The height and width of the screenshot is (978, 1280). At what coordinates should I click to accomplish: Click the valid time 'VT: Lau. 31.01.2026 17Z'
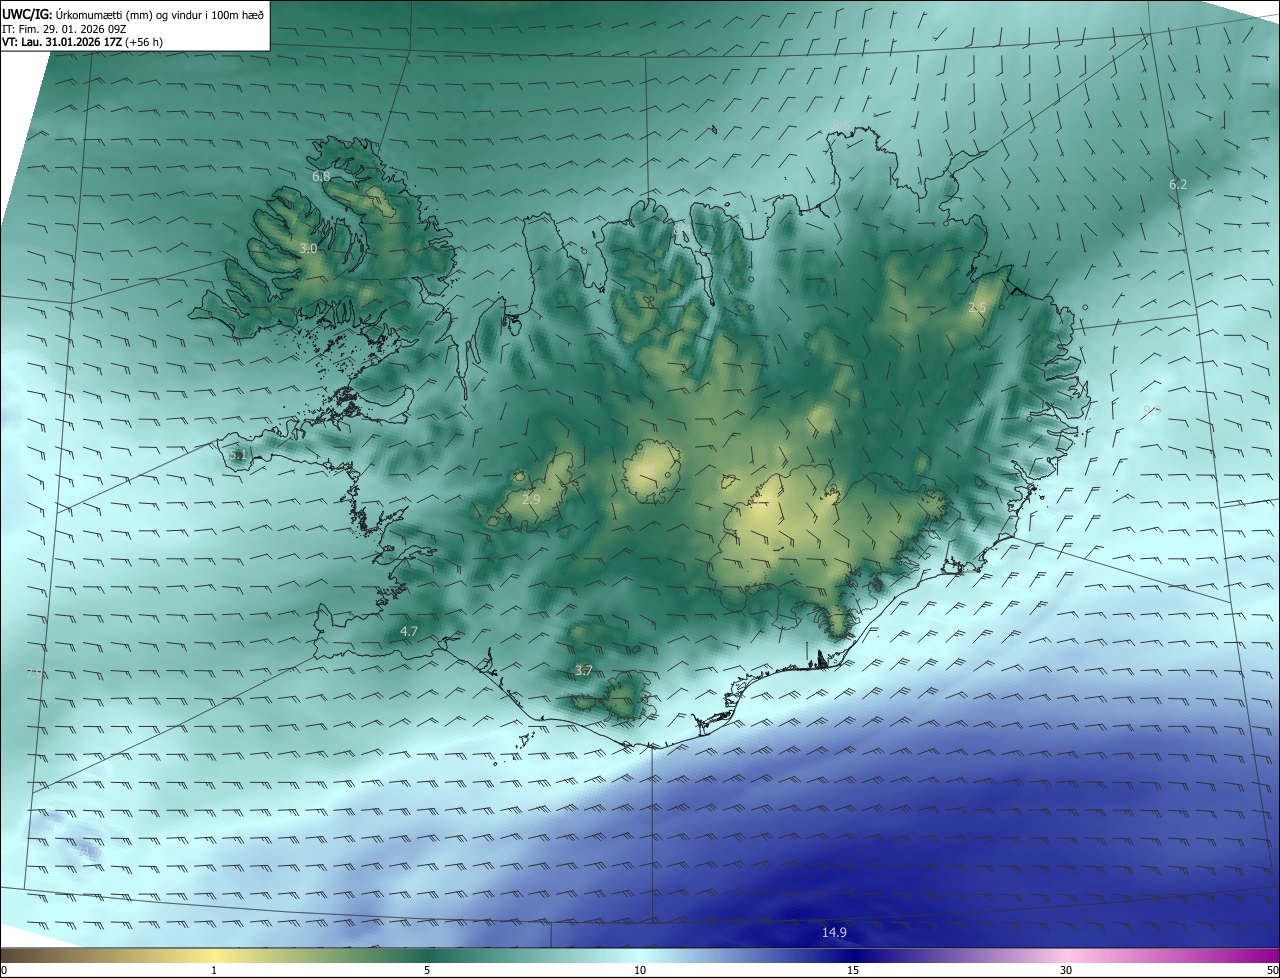[x=61, y=42]
